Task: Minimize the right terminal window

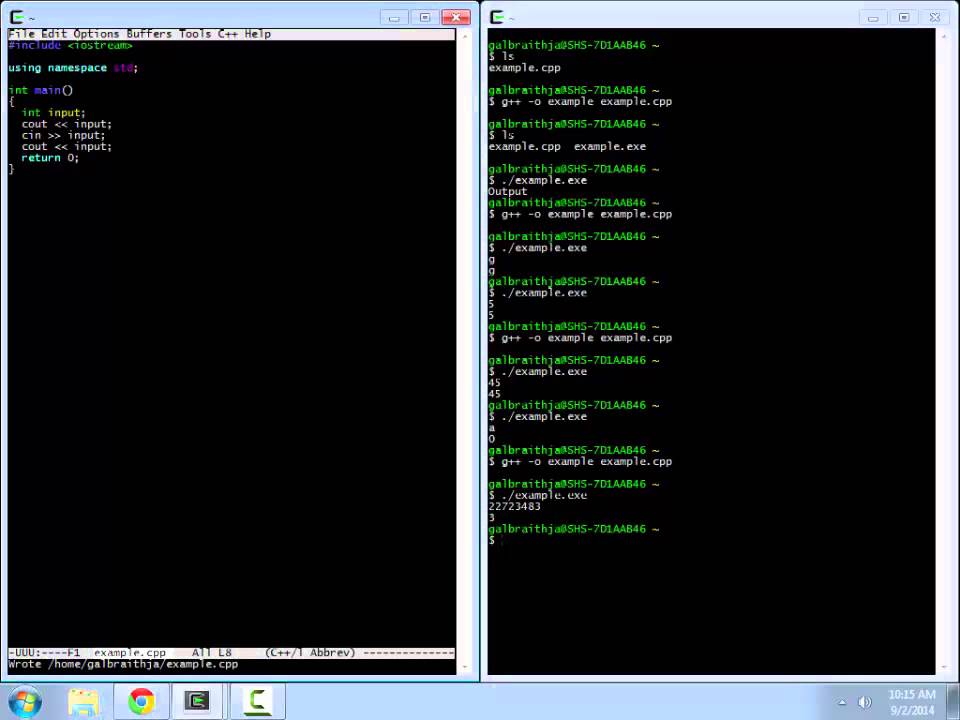Action: click(874, 17)
